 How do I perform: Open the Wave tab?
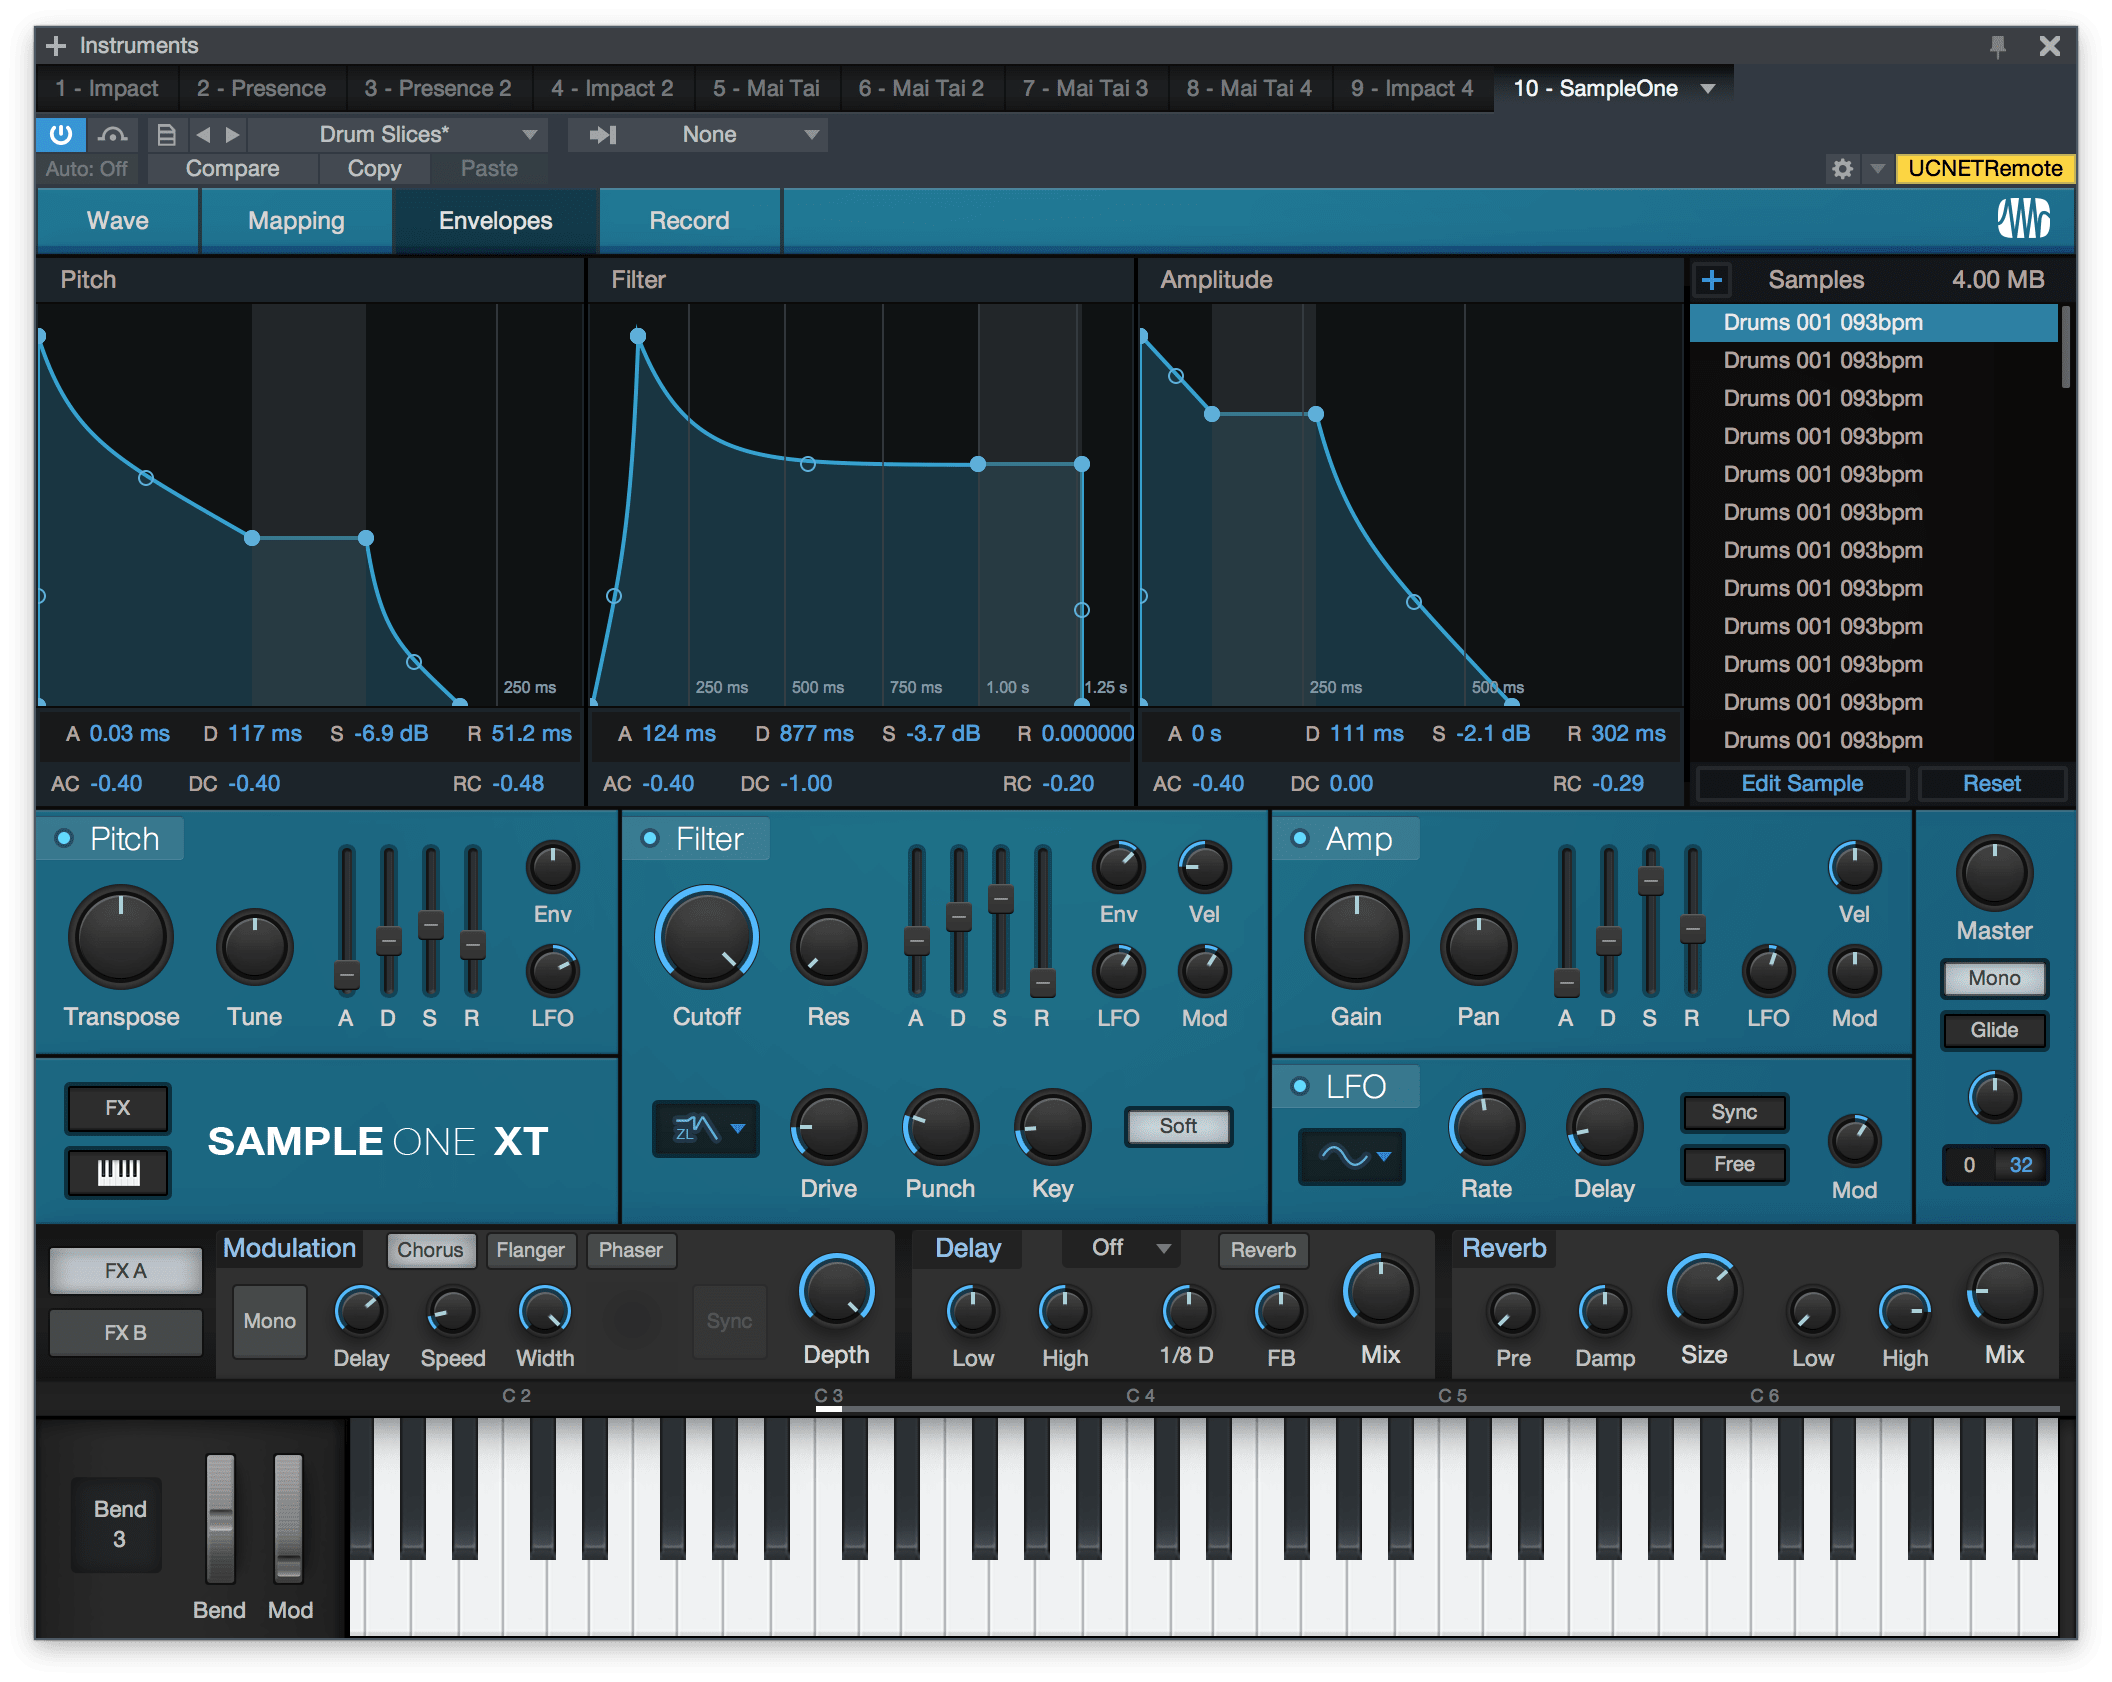pos(118,221)
